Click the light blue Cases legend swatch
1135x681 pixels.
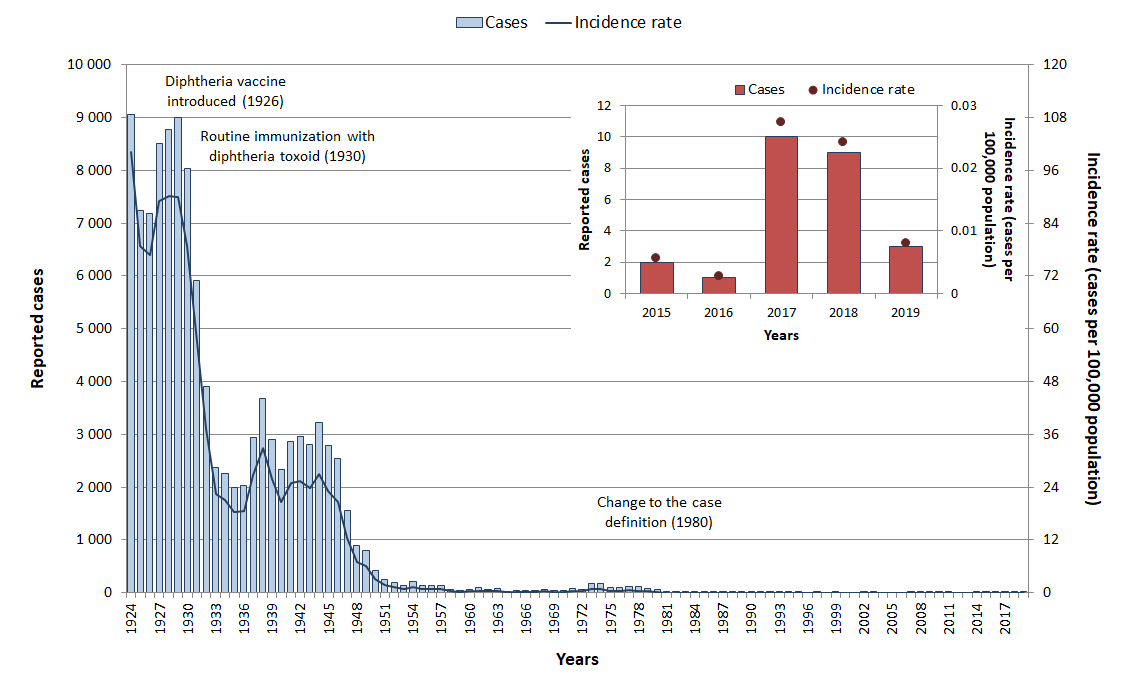(469, 22)
